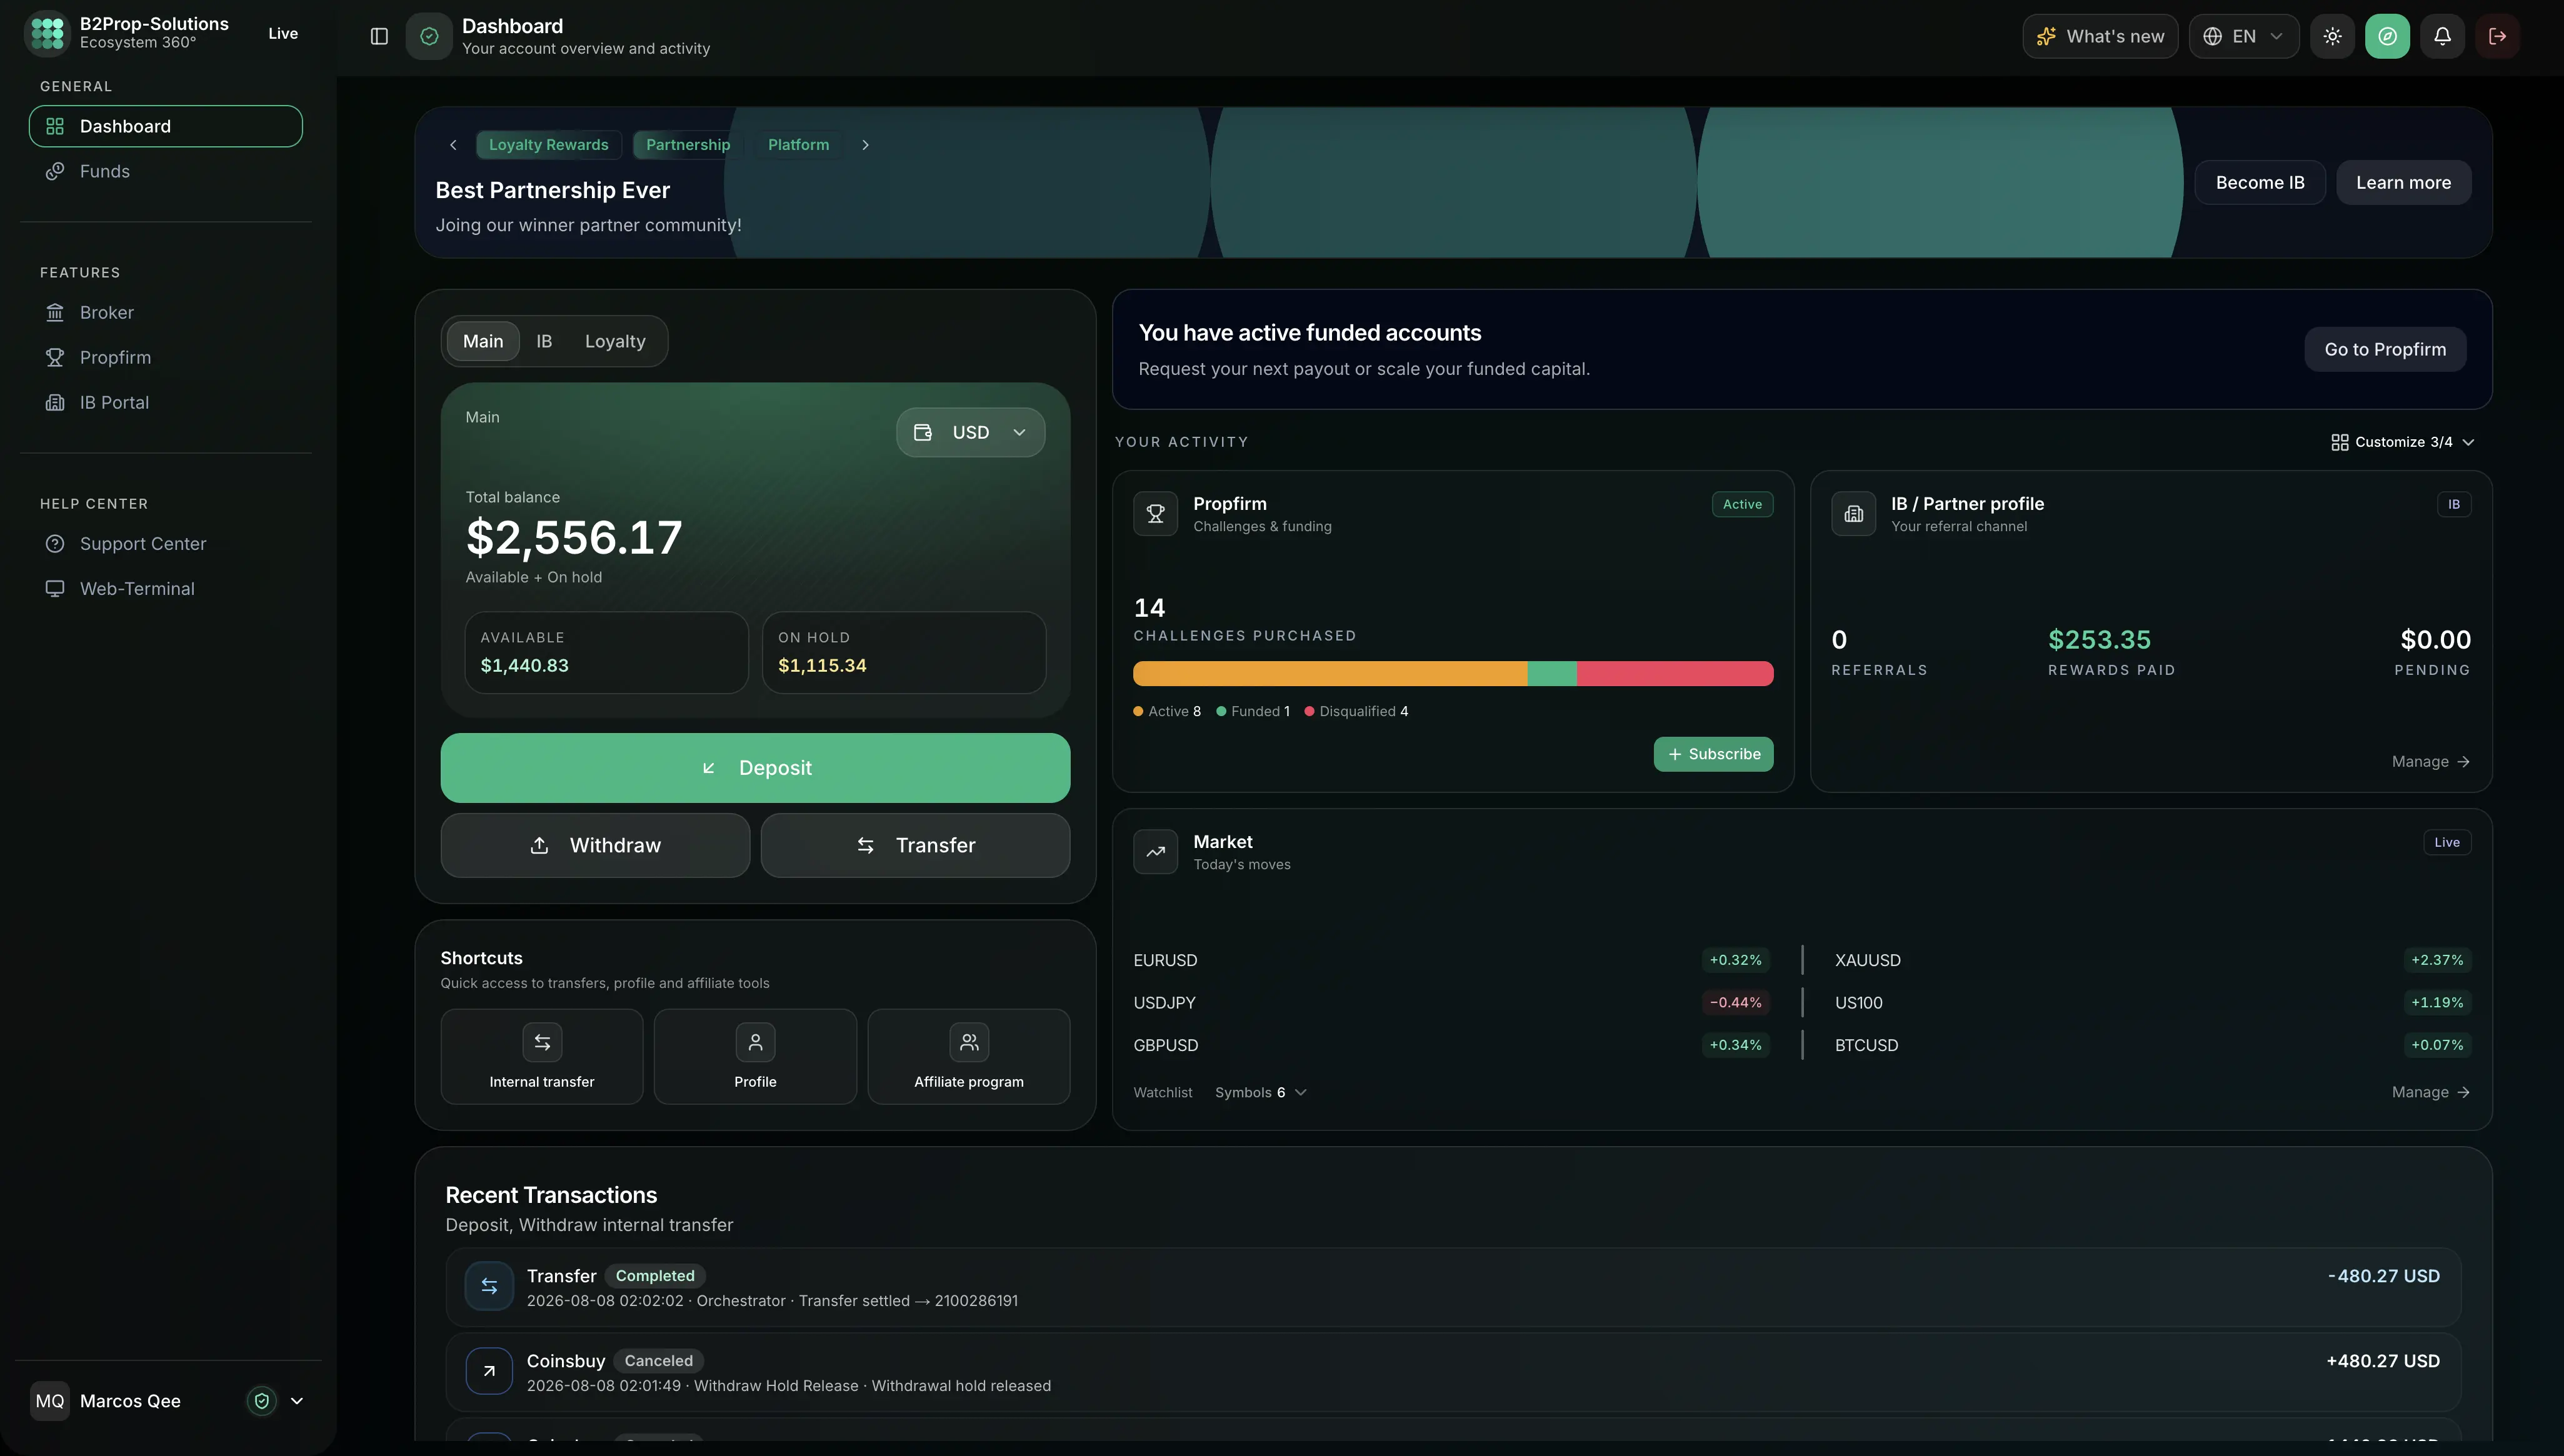2564x1456 pixels.
Task: Toggle light theme with sun icon
Action: coord(2332,36)
